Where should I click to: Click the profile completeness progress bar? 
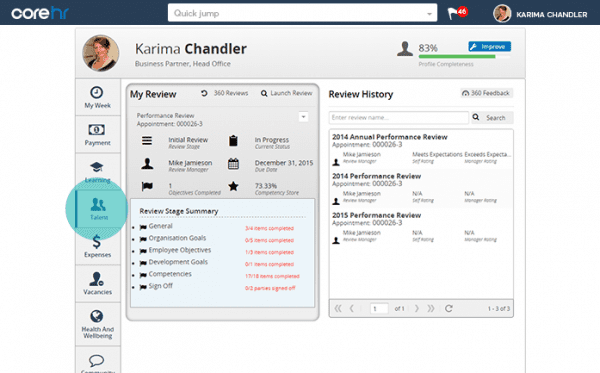[x=465, y=57]
